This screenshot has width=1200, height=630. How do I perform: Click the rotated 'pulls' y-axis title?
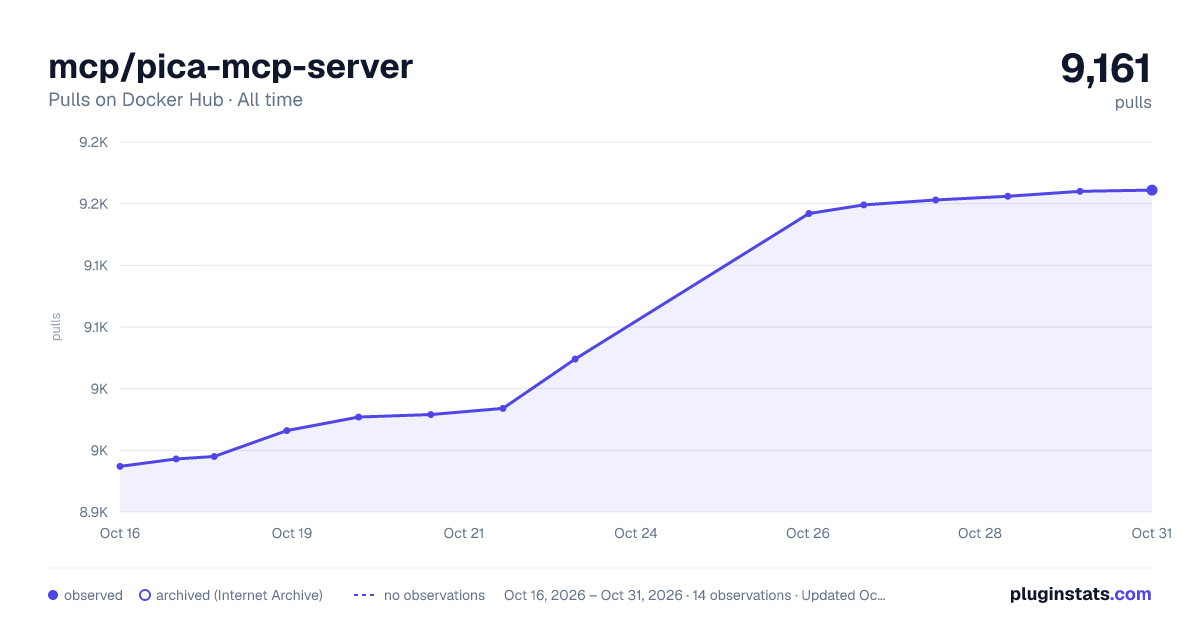click(56, 327)
